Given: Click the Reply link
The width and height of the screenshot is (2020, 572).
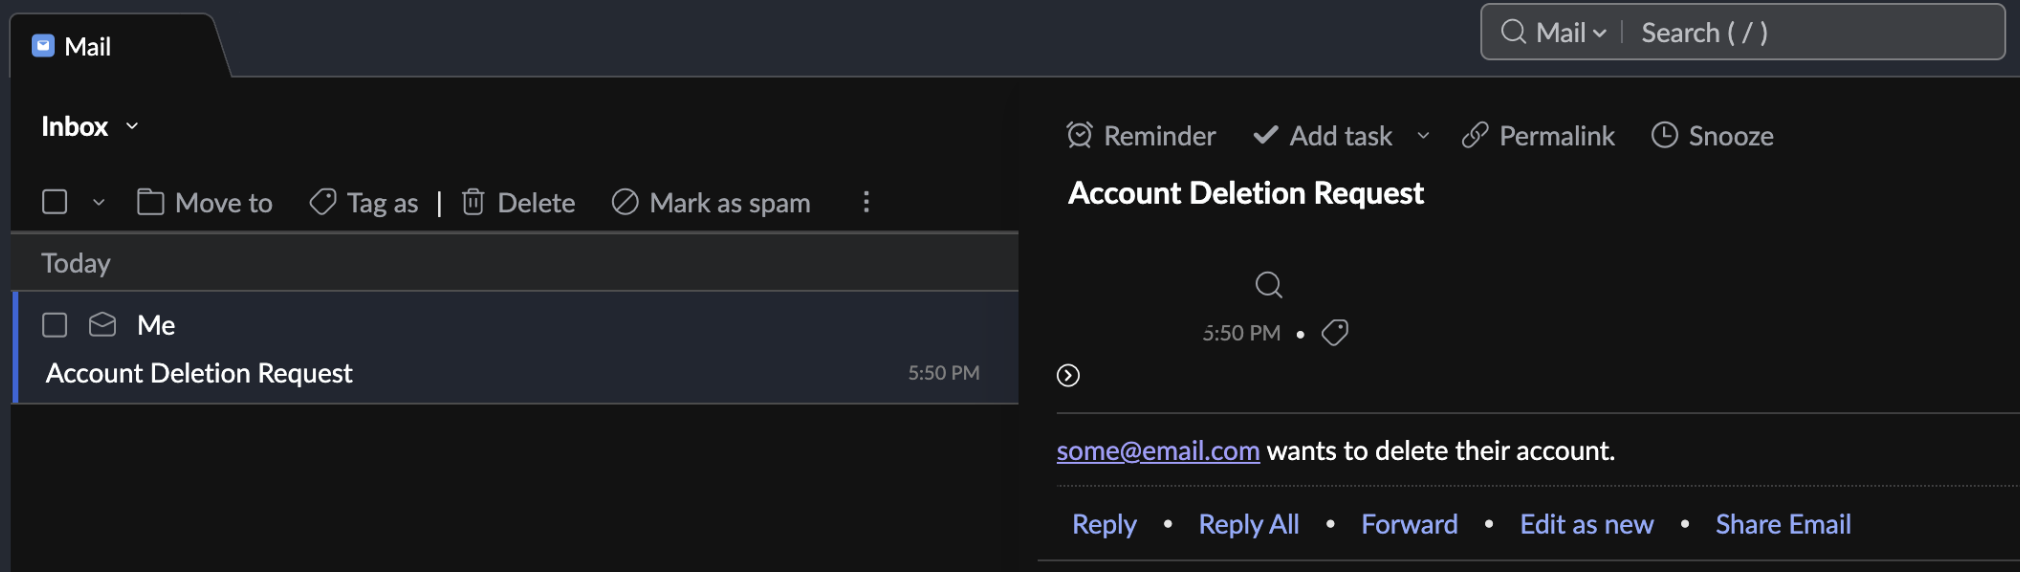Looking at the screenshot, I should pyautogui.click(x=1104, y=524).
